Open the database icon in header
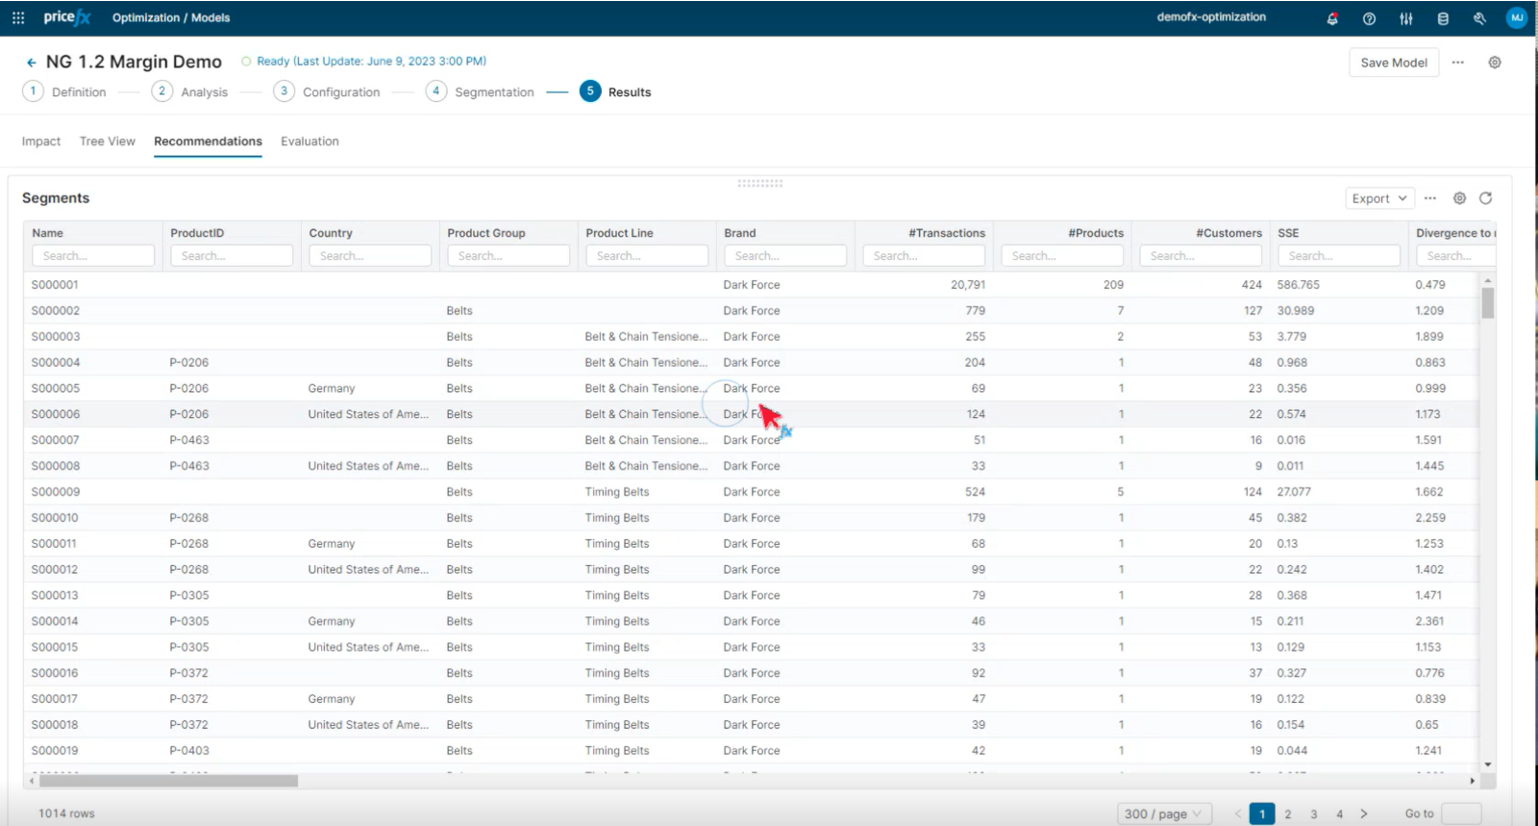The image size is (1538, 826). pos(1442,18)
